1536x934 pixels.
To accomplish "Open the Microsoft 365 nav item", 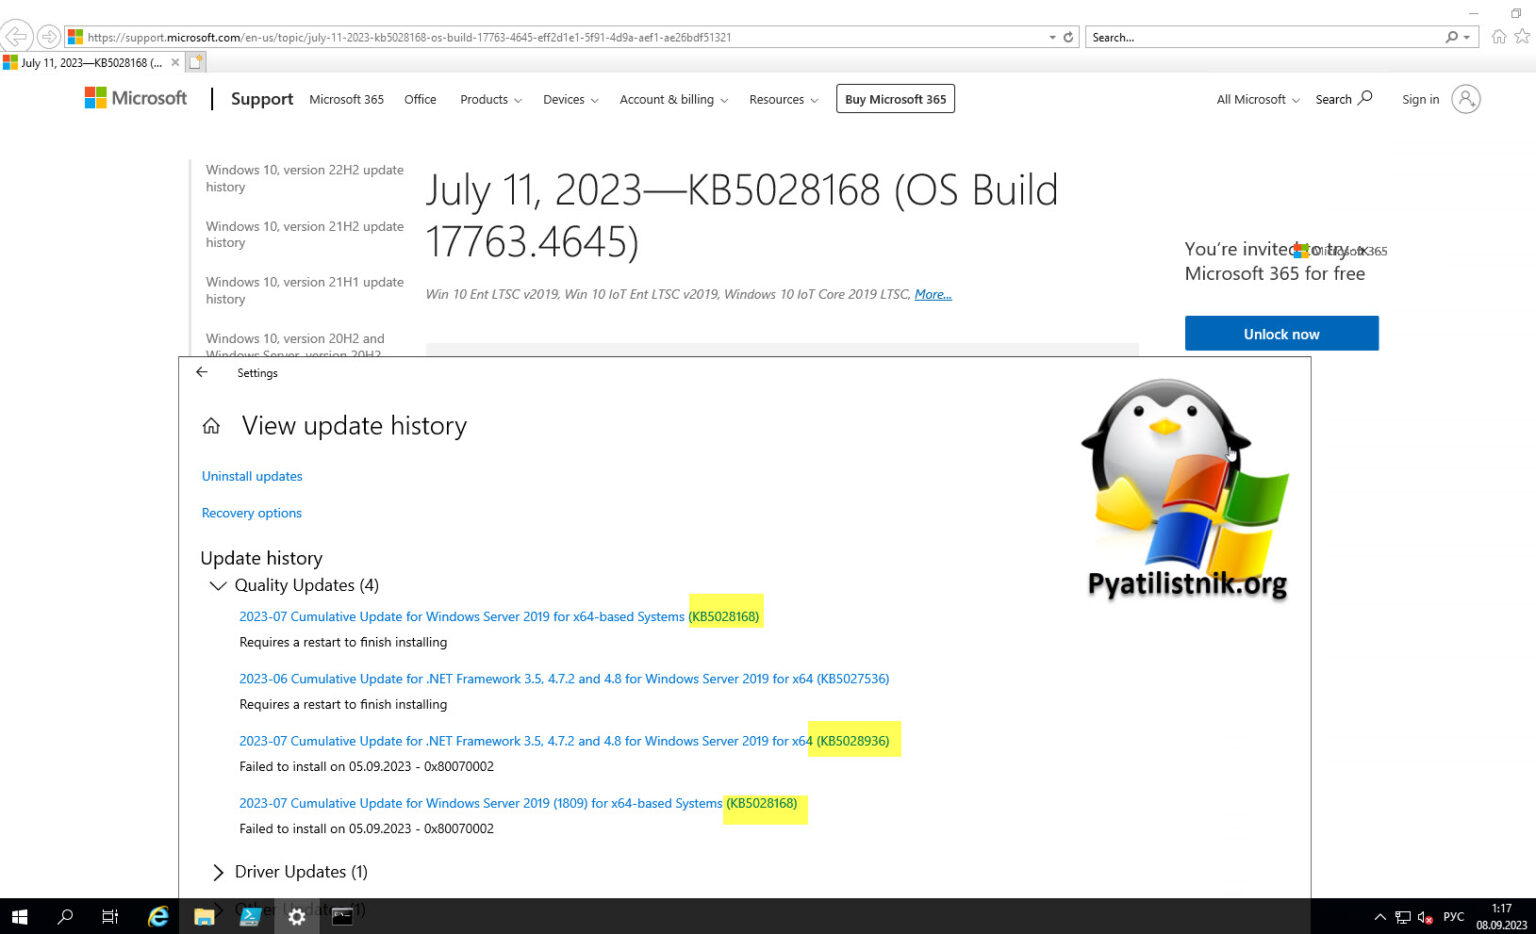I will click(346, 100).
